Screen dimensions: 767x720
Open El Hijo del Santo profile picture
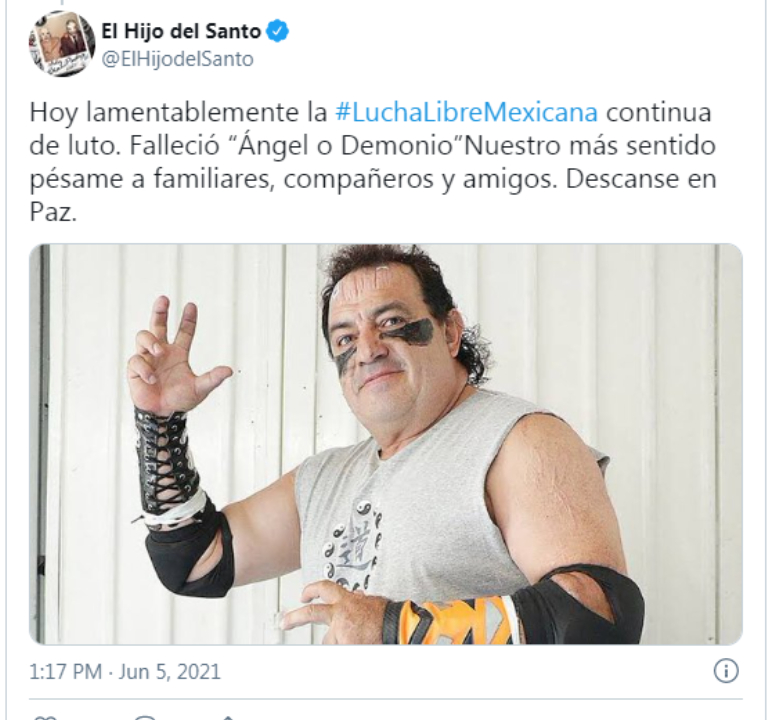point(62,44)
